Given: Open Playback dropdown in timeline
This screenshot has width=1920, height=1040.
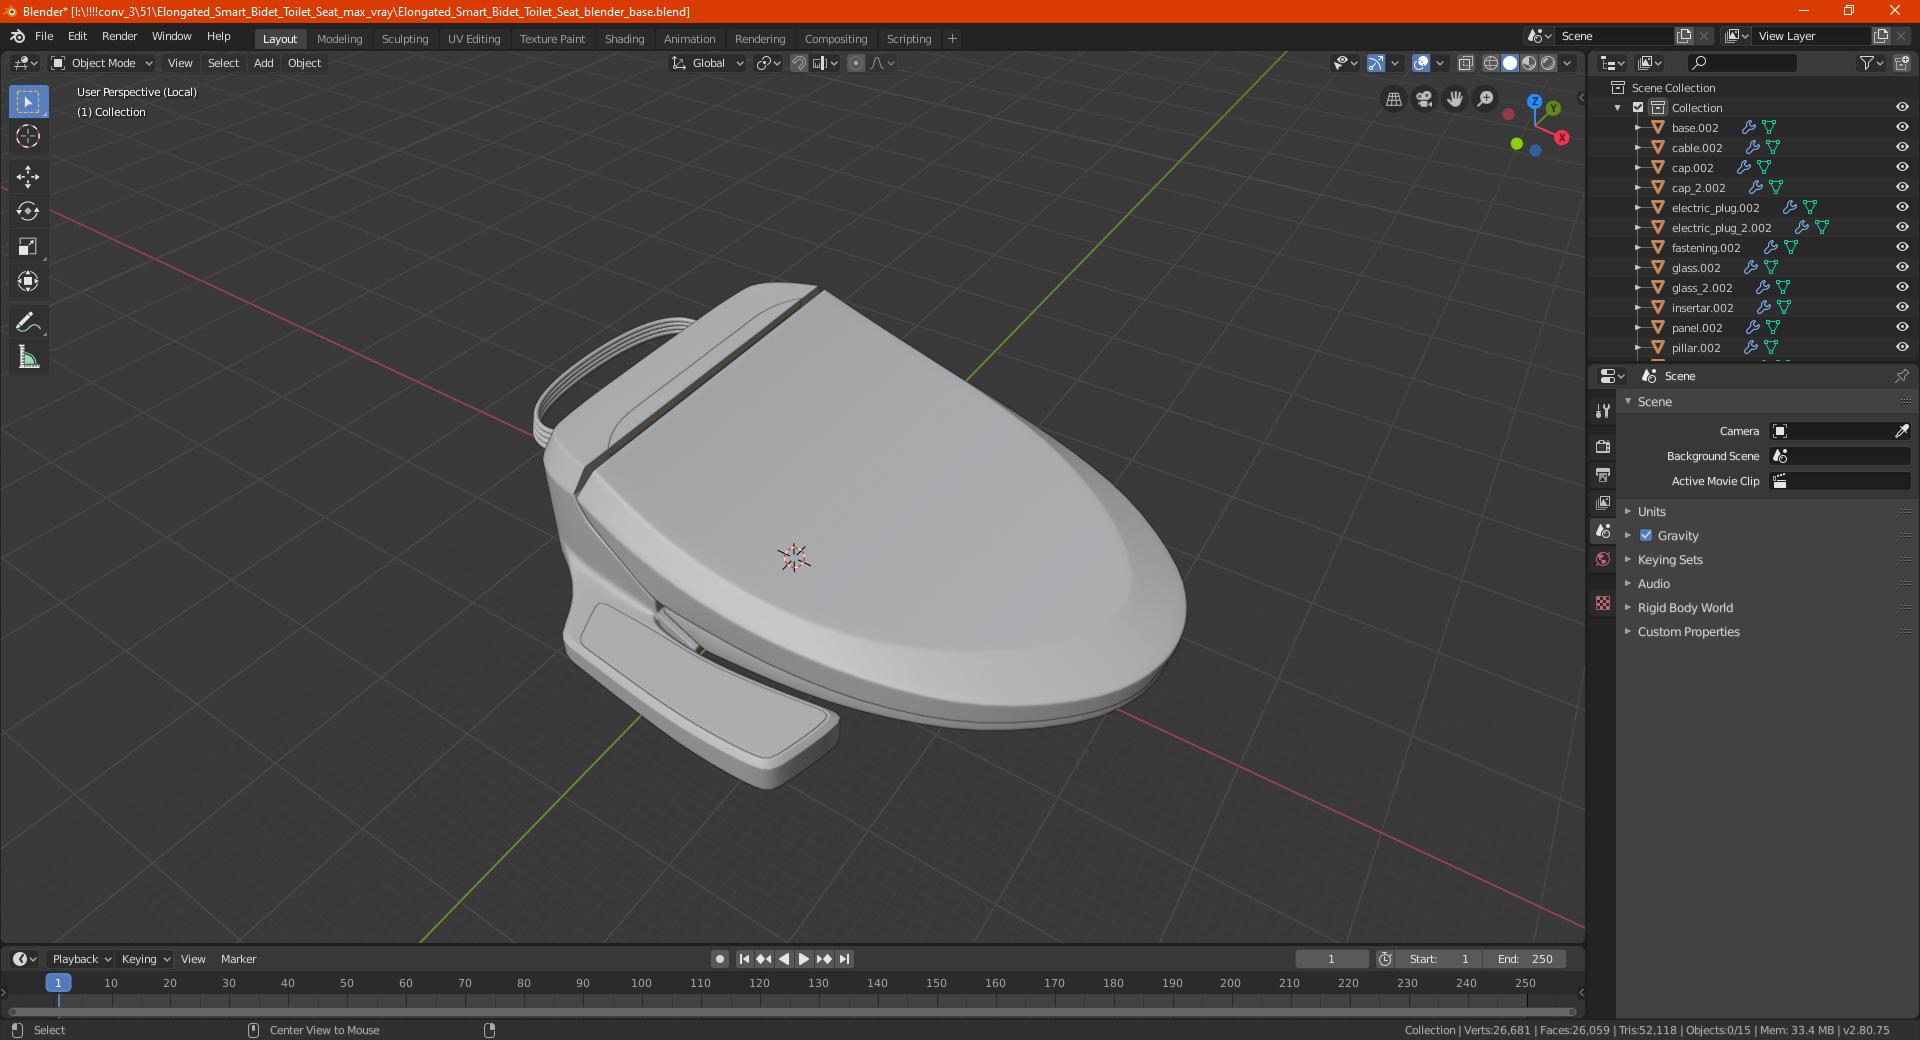Looking at the screenshot, I should point(82,959).
